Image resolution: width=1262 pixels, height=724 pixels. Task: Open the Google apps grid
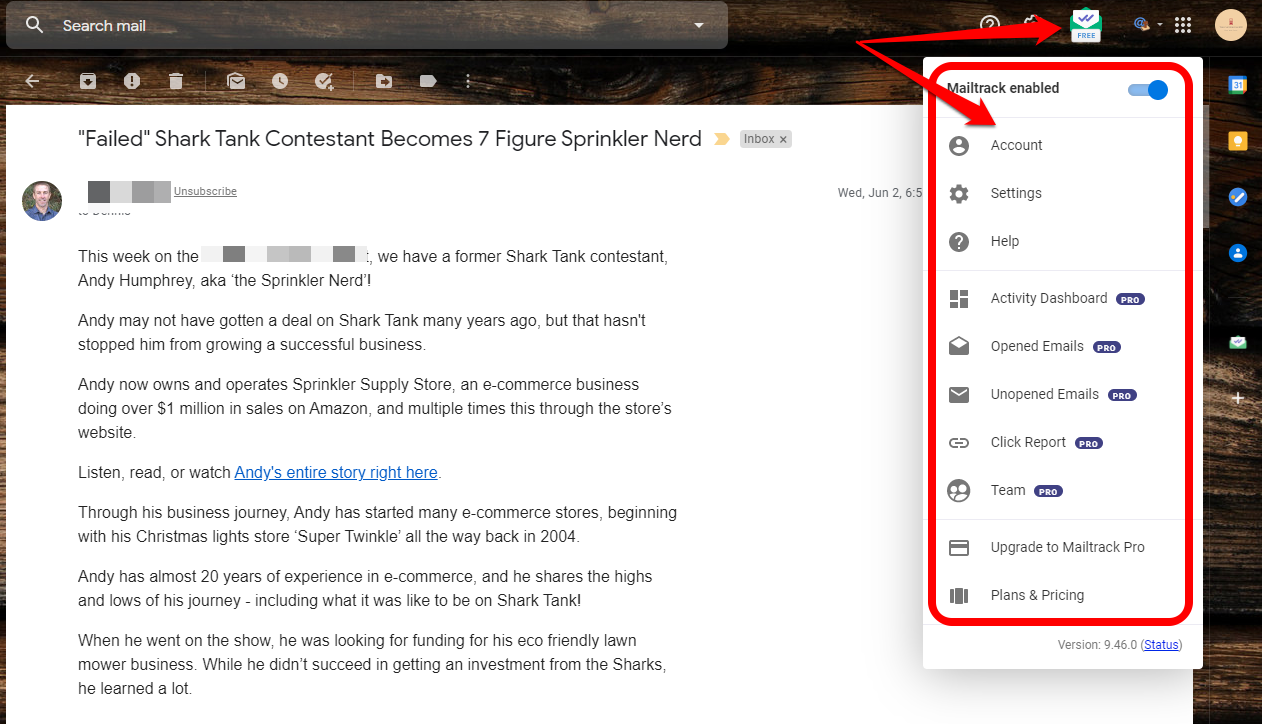1183,25
